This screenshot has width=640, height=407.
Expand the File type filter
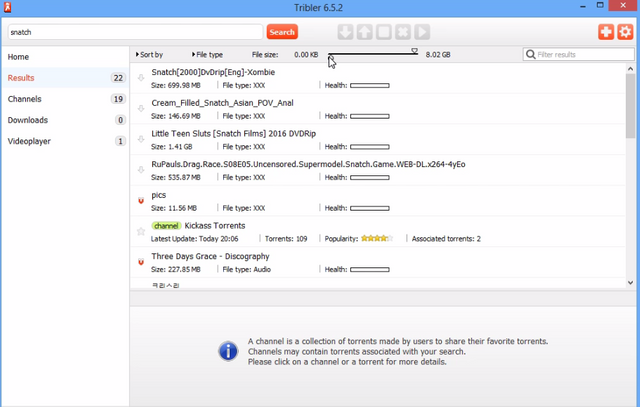(207, 54)
